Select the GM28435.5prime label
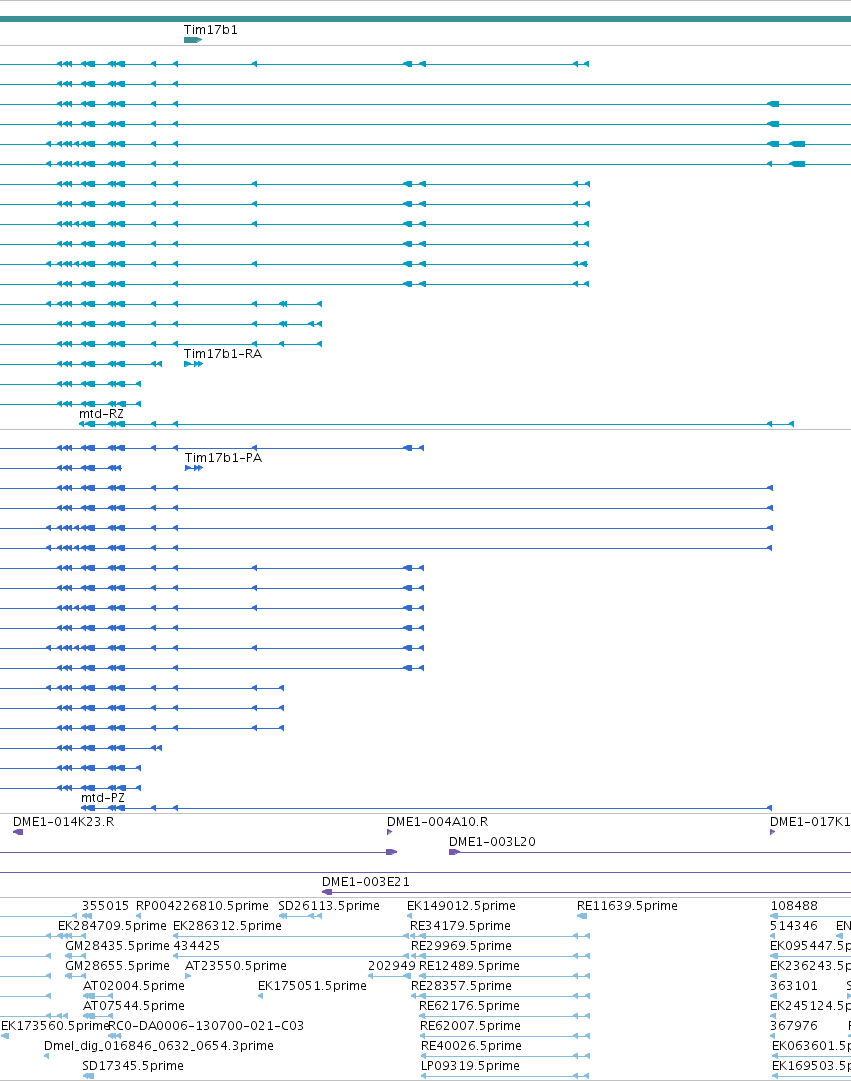This screenshot has width=851, height=1081. [117, 946]
